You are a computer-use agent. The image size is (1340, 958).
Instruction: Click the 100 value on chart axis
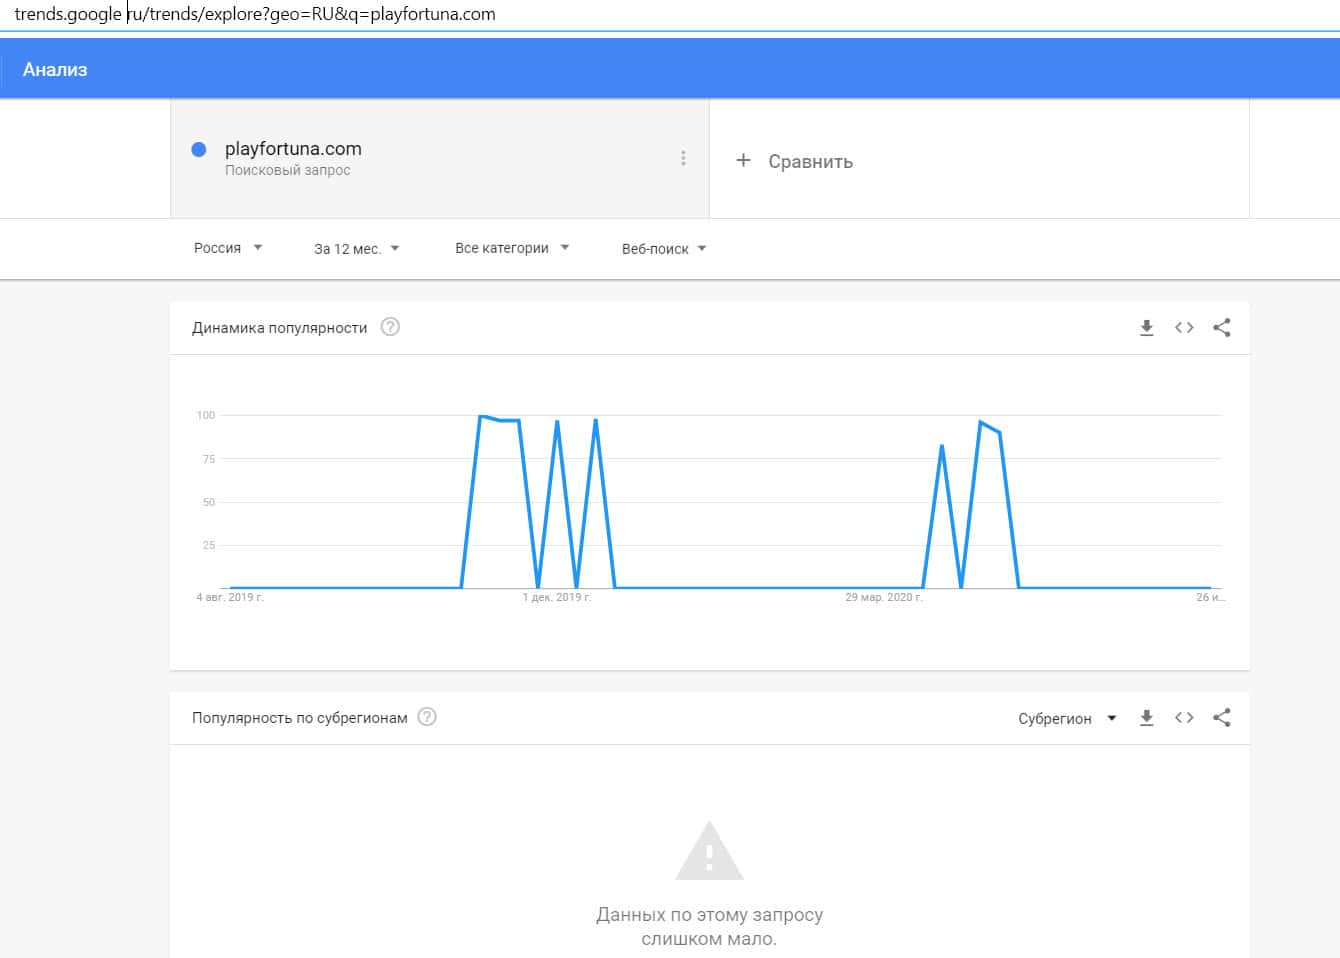click(206, 415)
